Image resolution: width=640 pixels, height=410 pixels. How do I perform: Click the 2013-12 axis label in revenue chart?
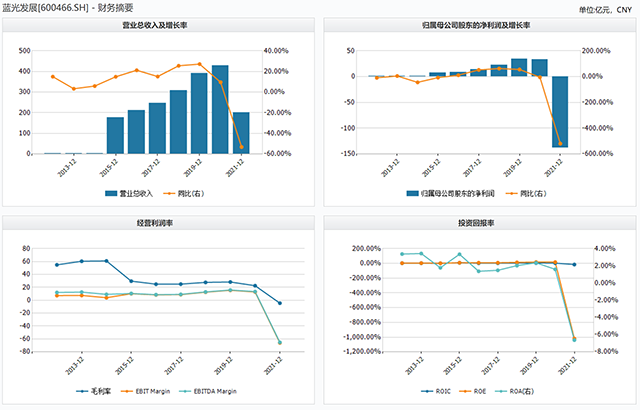tap(67, 168)
